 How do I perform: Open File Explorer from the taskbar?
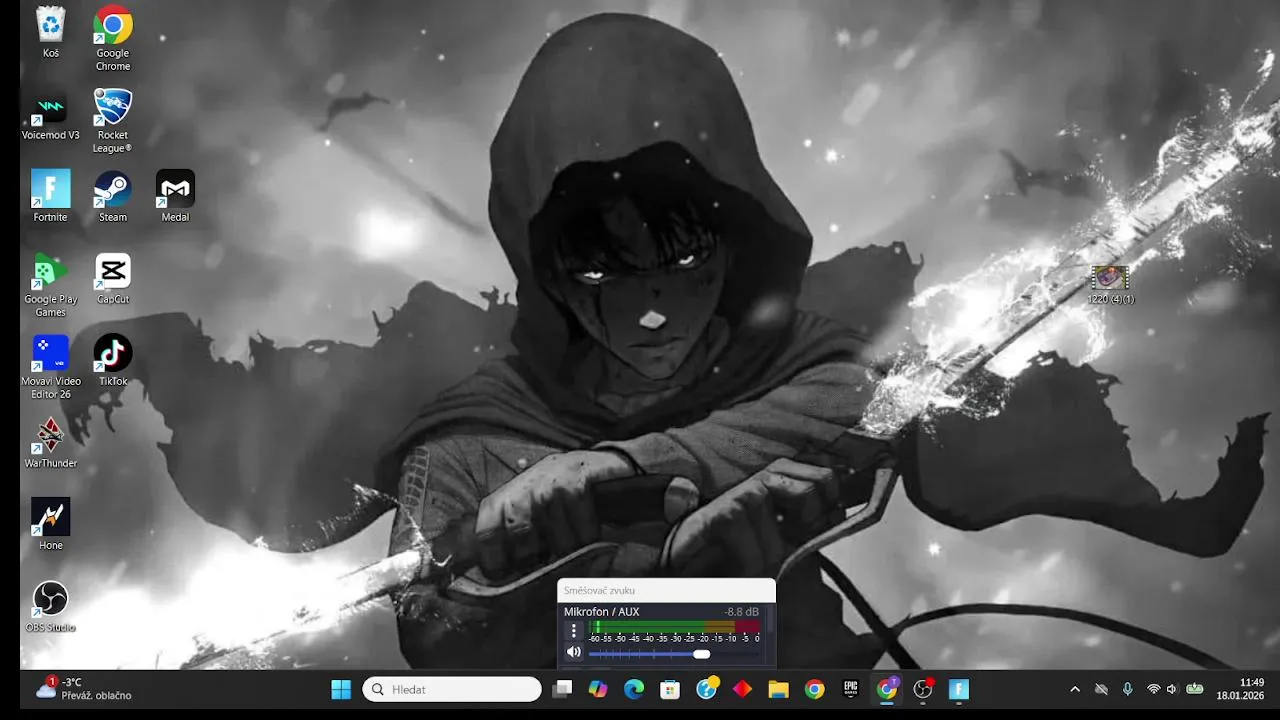tap(778, 689)
